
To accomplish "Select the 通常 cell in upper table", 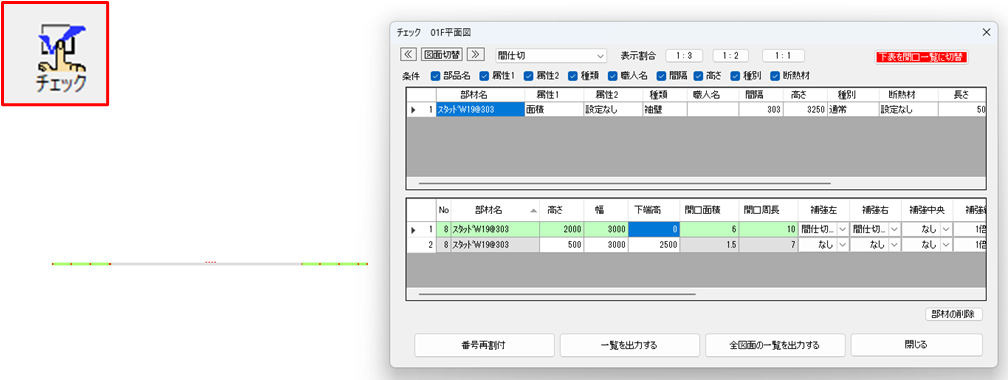I will pos(853,109).
